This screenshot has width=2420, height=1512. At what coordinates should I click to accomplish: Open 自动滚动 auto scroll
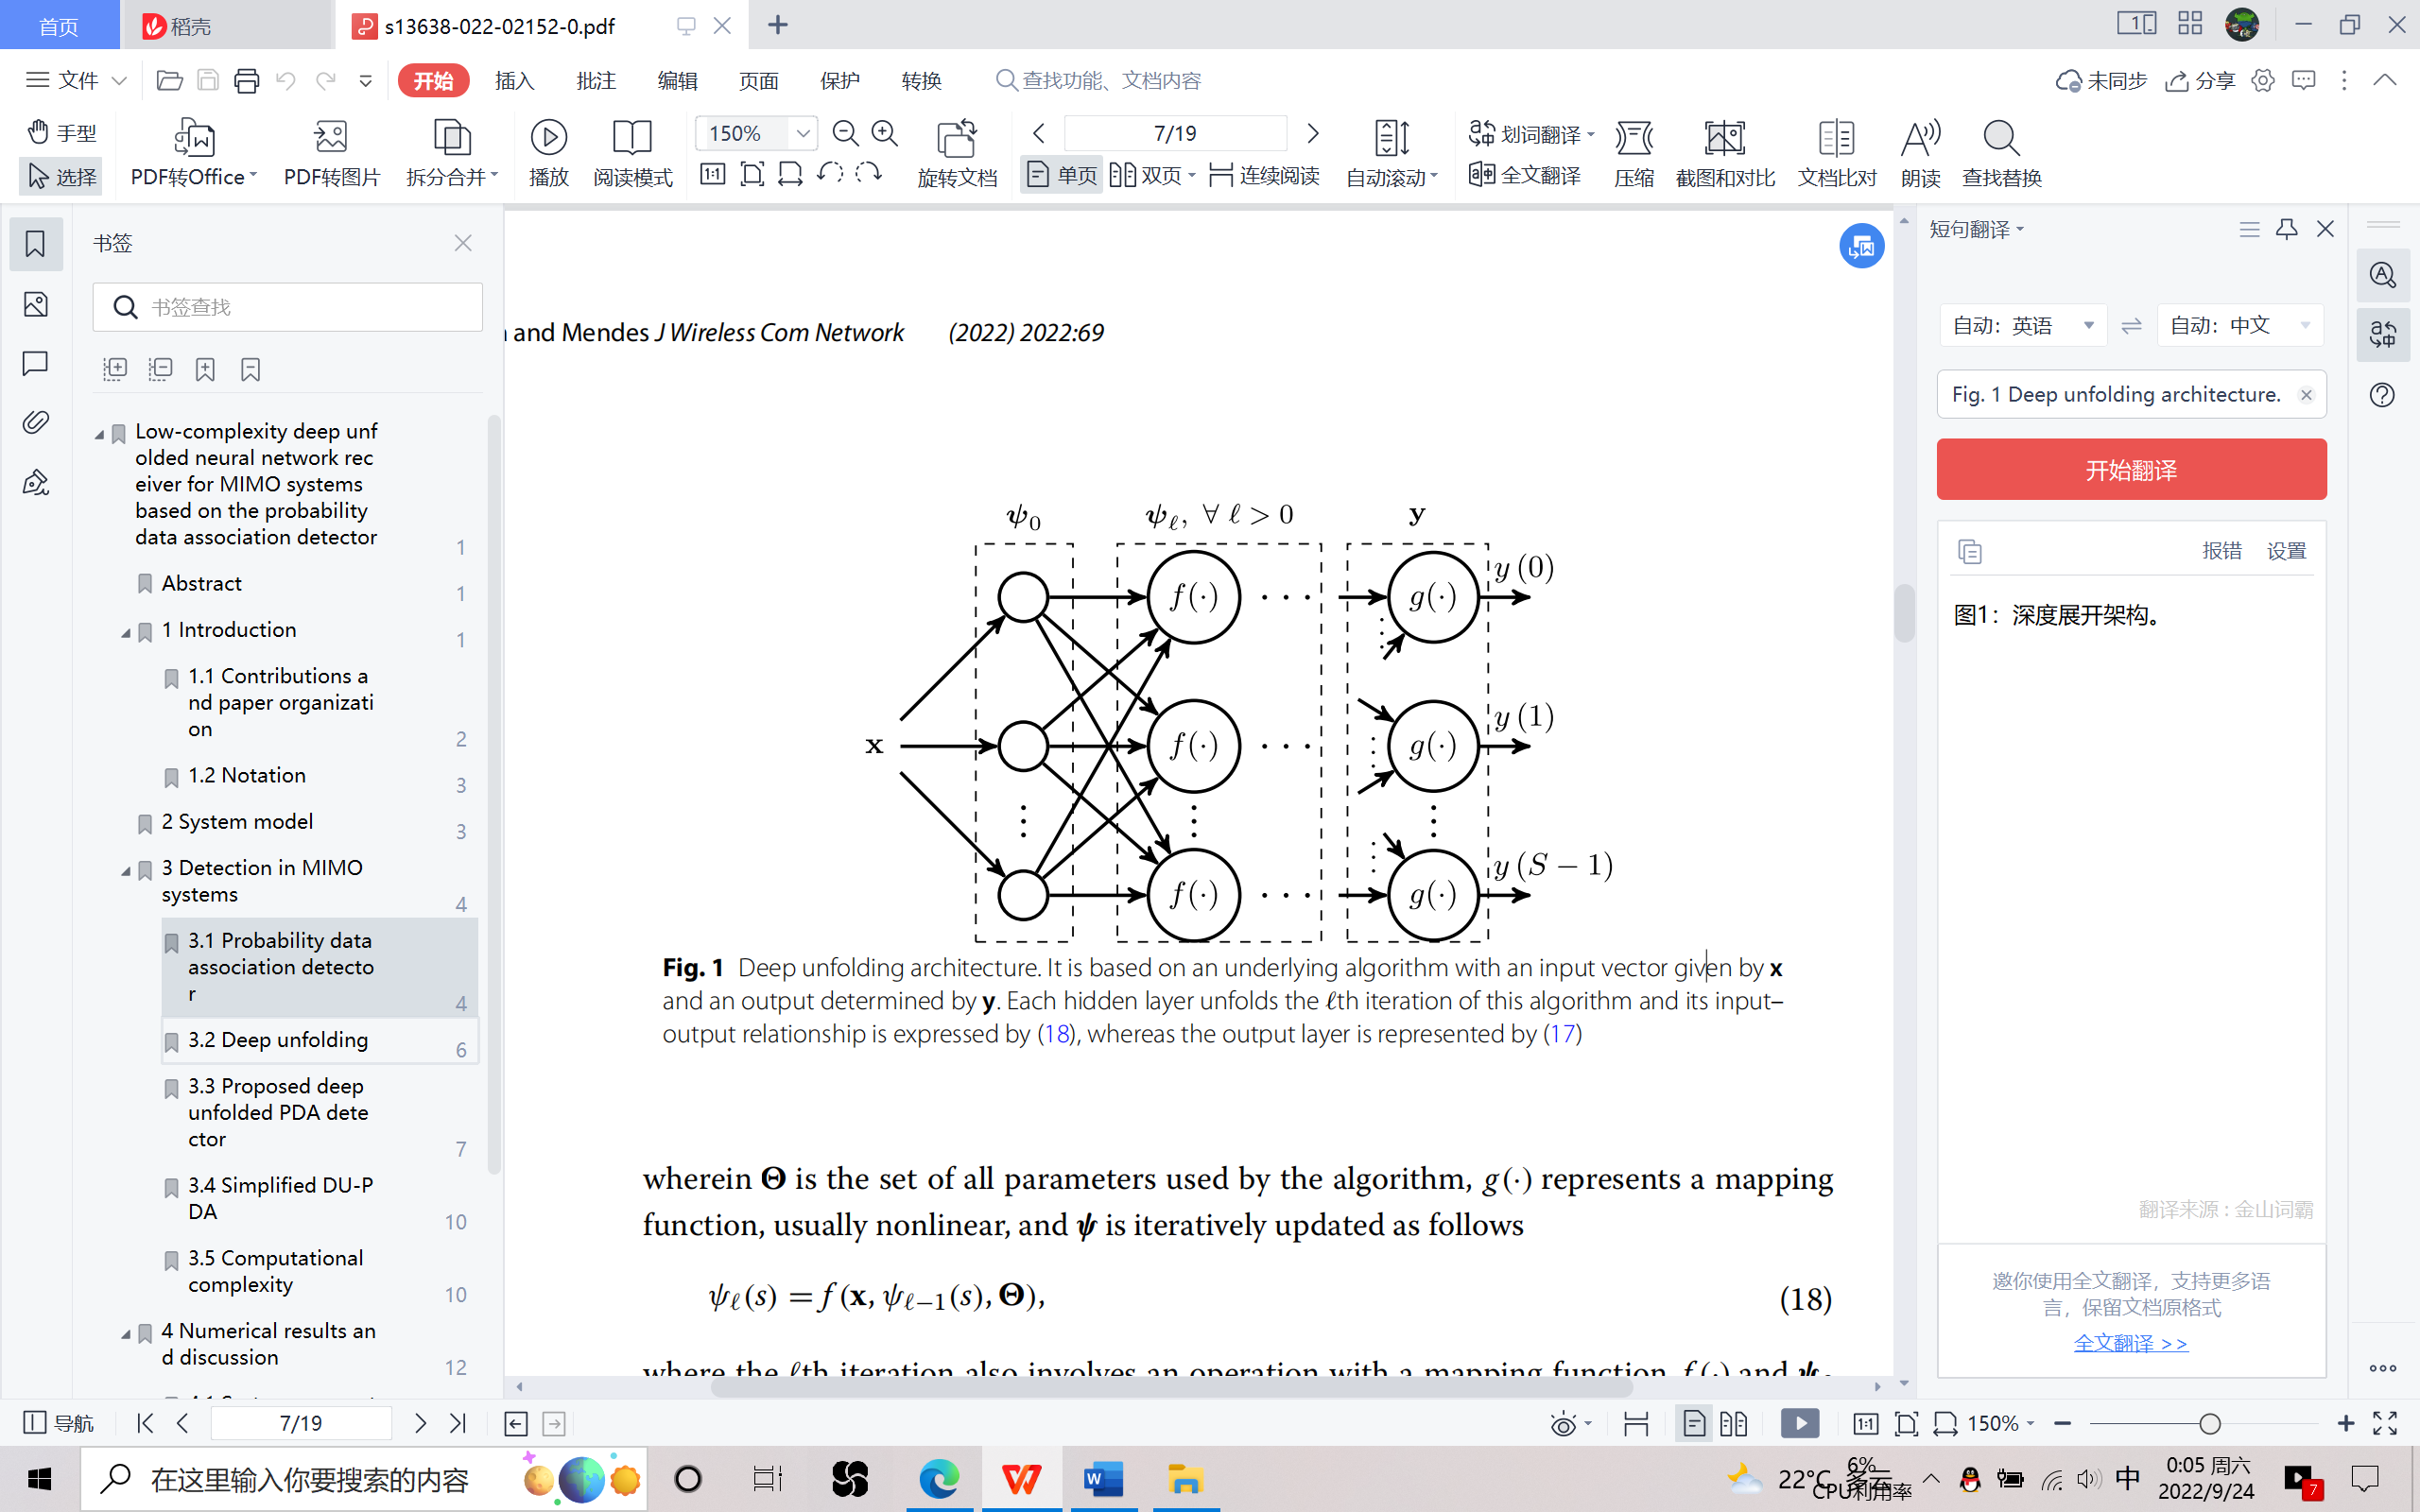pyautogui.click(x=1391, y=153)
